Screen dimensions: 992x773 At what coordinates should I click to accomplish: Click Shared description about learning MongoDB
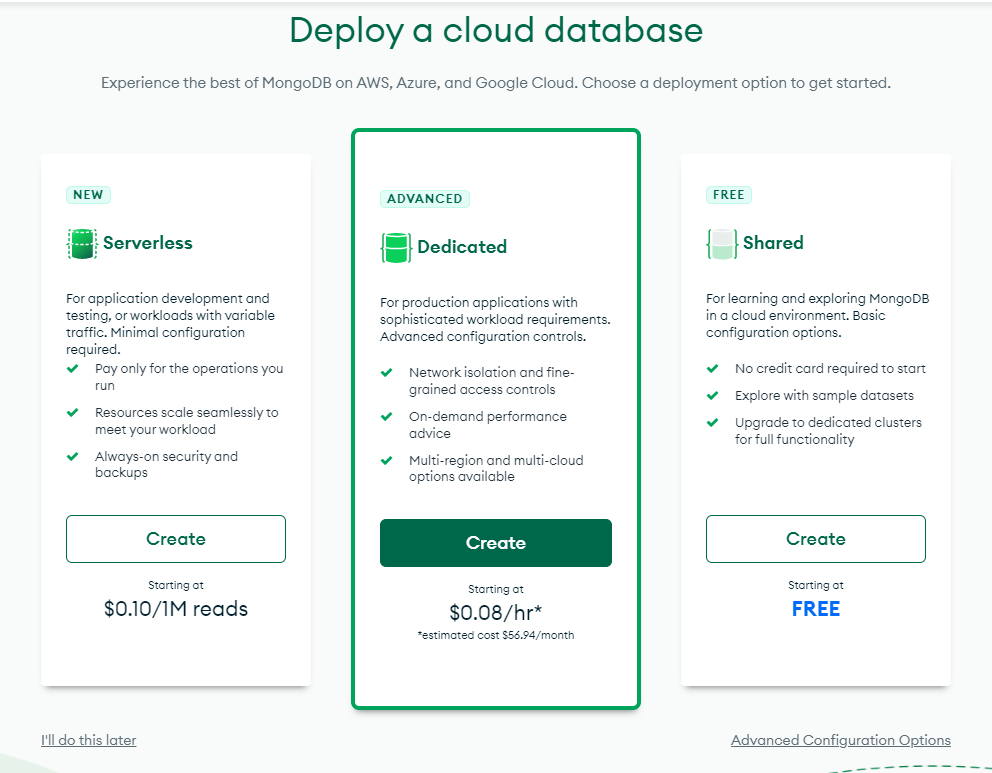(x=817, y=315)
